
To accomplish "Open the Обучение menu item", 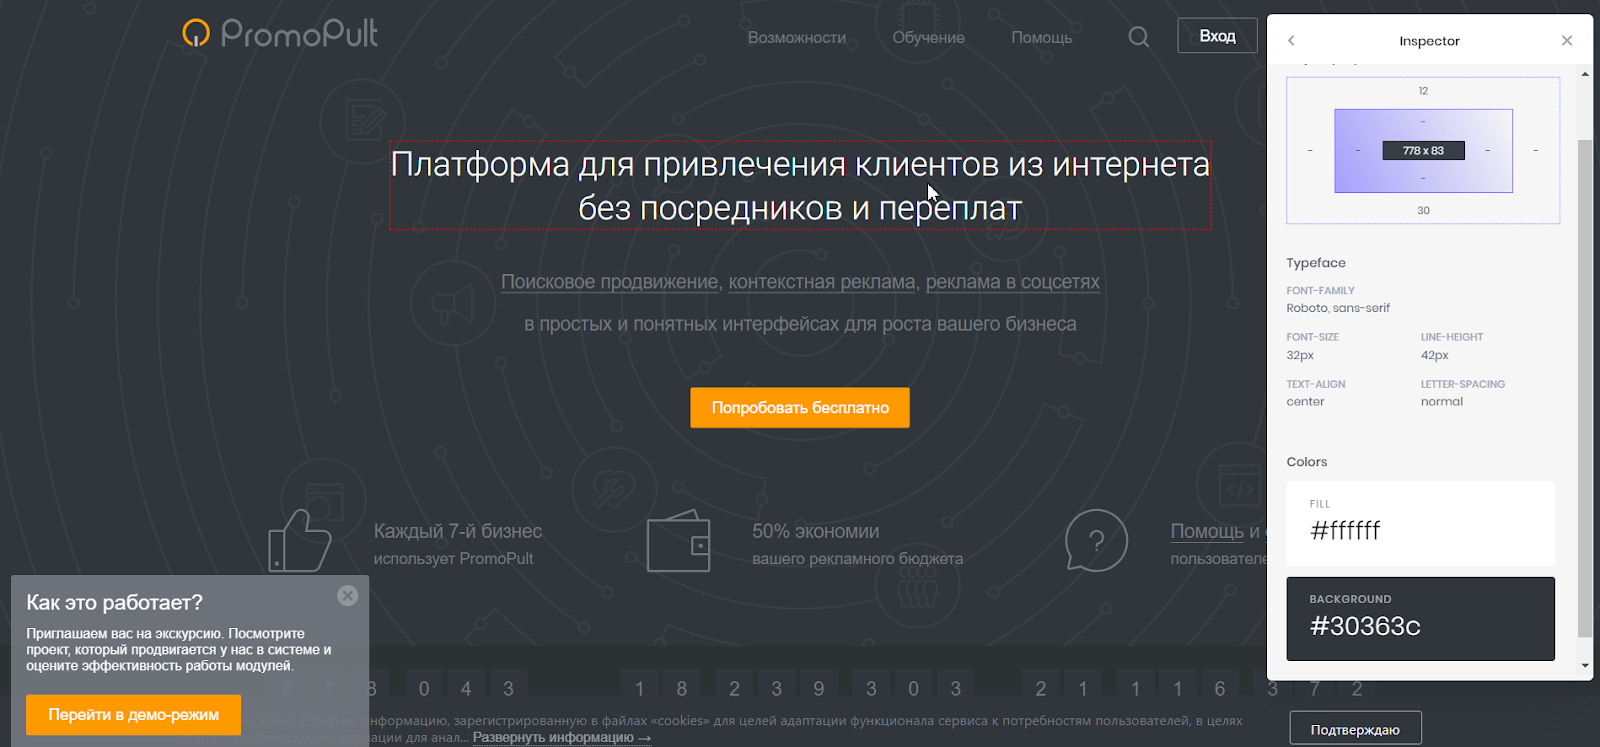I will tap(928, 38).
